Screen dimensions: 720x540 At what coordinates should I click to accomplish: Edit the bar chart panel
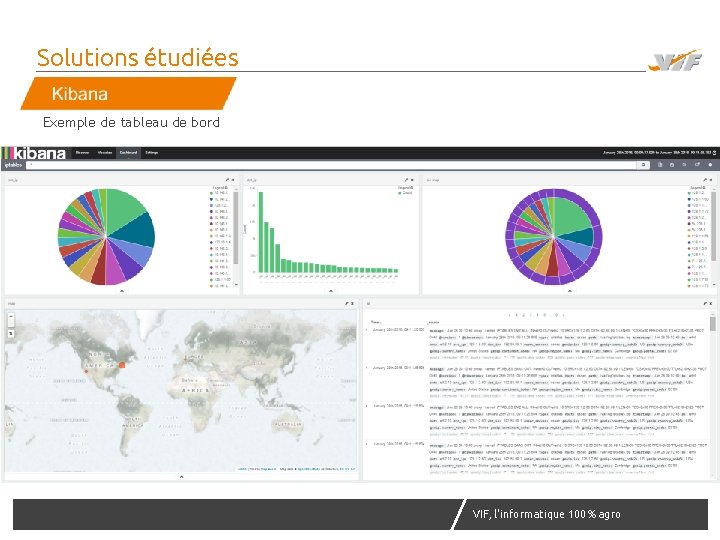point(406,180)
